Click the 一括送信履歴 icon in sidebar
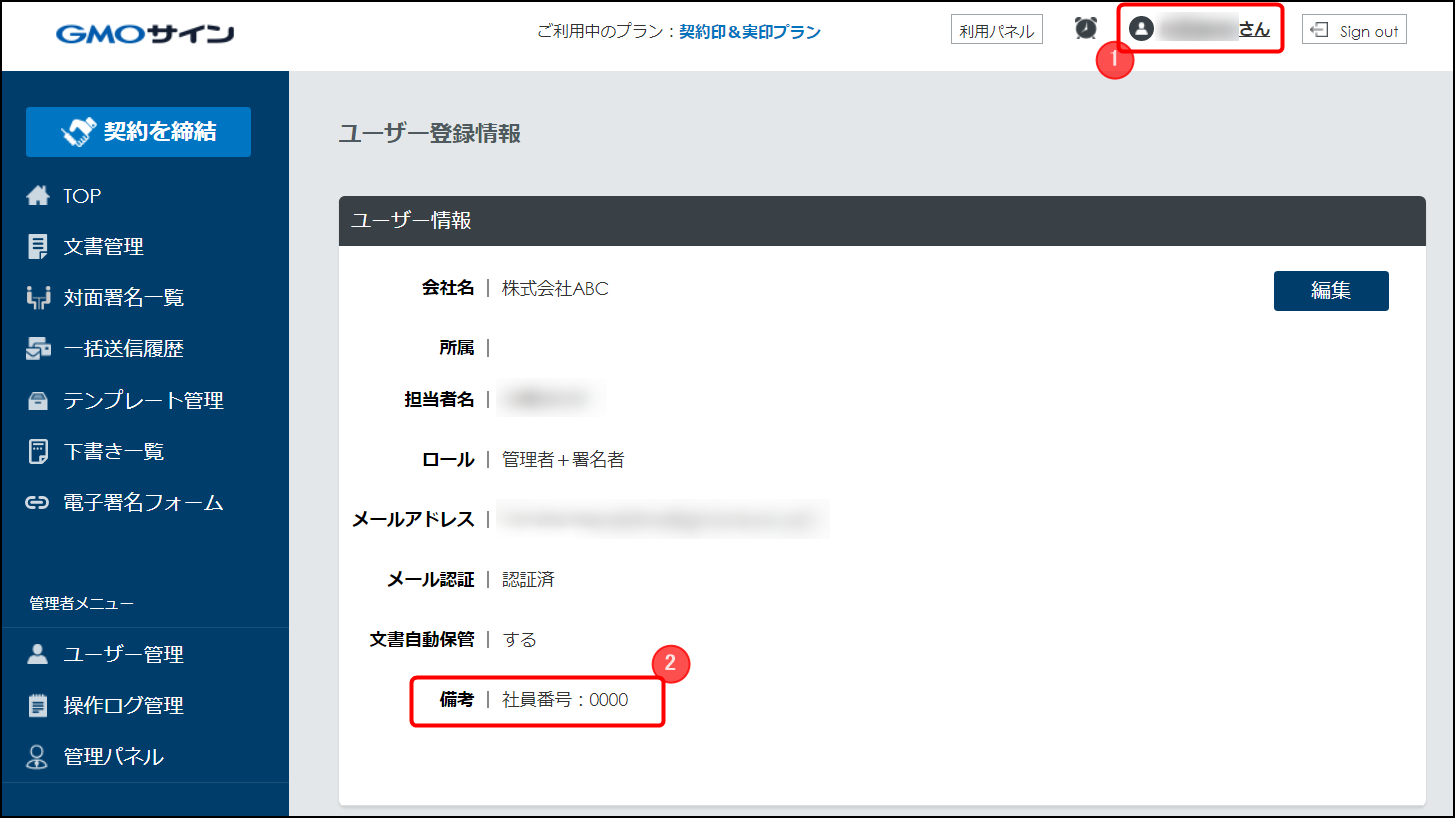The image size is (1455, 818). click(x=38, y=349)
